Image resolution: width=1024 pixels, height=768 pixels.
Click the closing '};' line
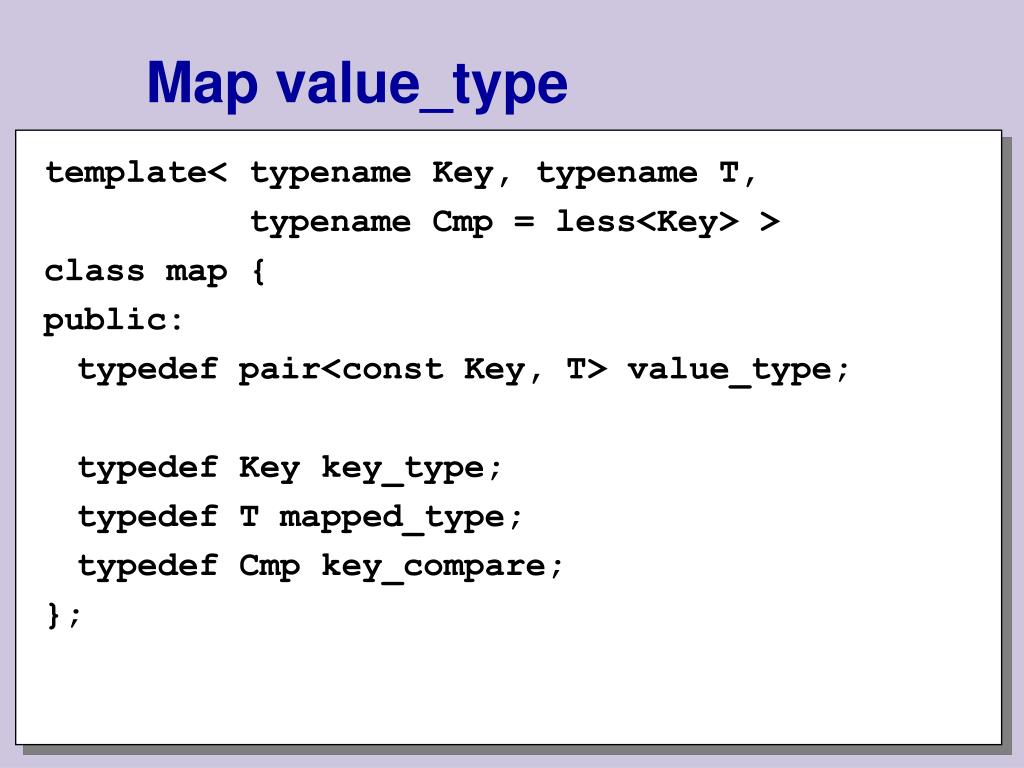[x=64, y=615]
